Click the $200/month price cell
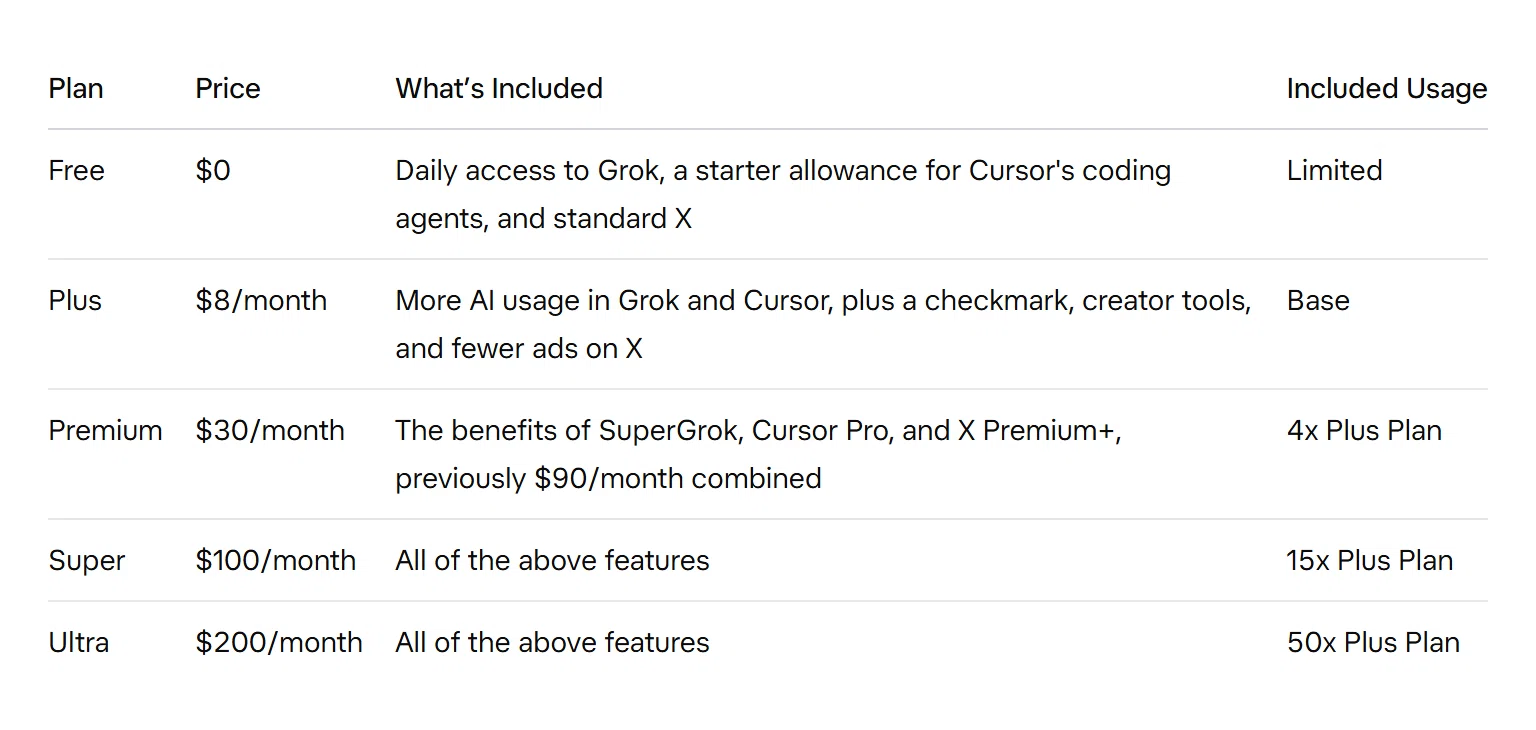The width and height of the screenshot is (1536, 730). pyautogui.click(x=279, y=642)
